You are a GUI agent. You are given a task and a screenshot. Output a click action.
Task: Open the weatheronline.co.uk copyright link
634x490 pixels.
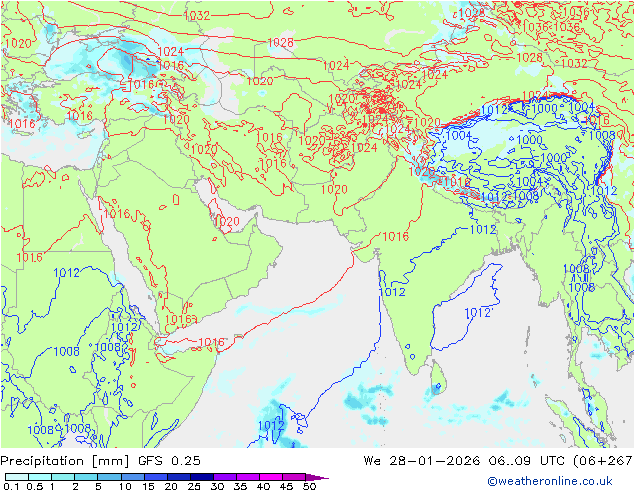549,481
